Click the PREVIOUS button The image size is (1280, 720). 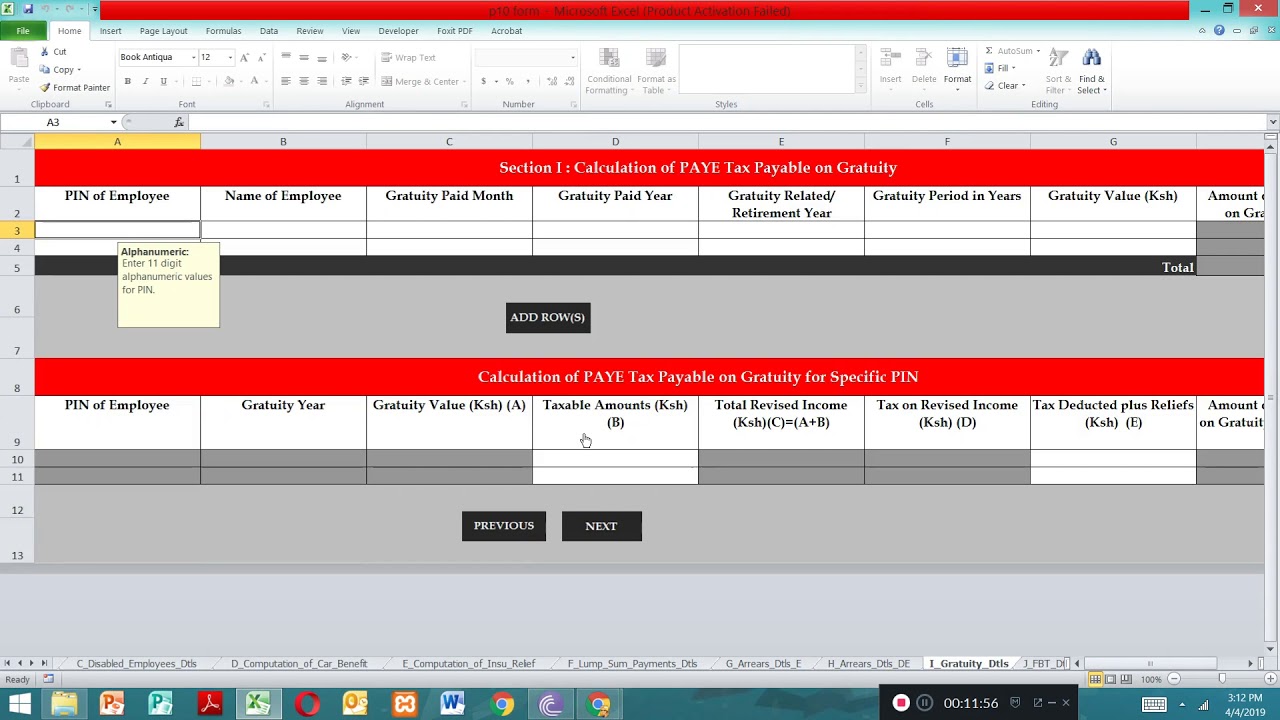[x=504, y=526]
